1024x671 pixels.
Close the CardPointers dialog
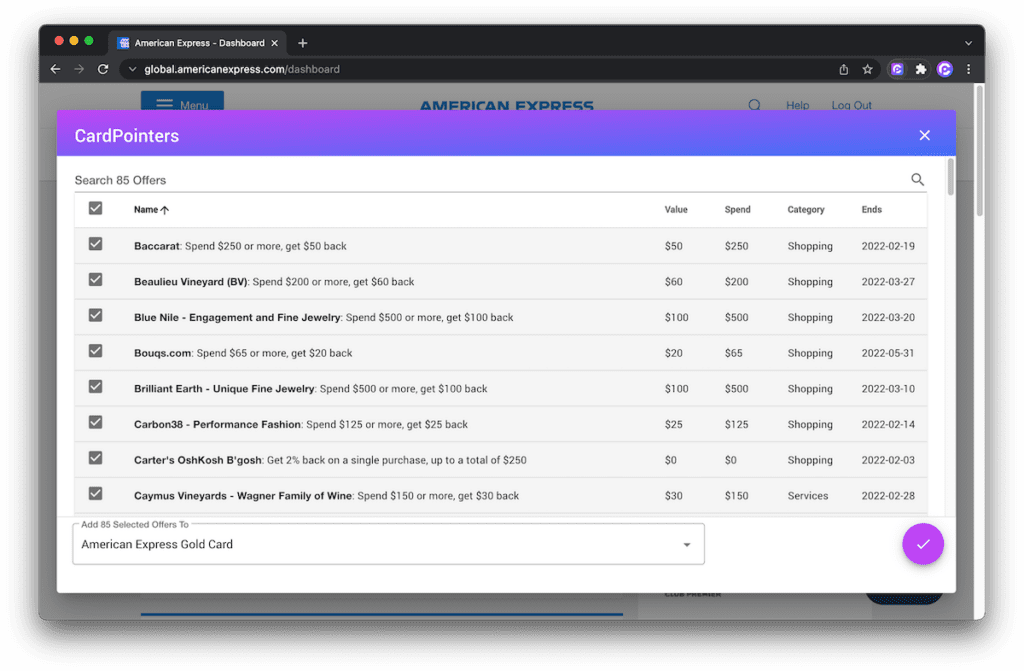coord(924,135)
